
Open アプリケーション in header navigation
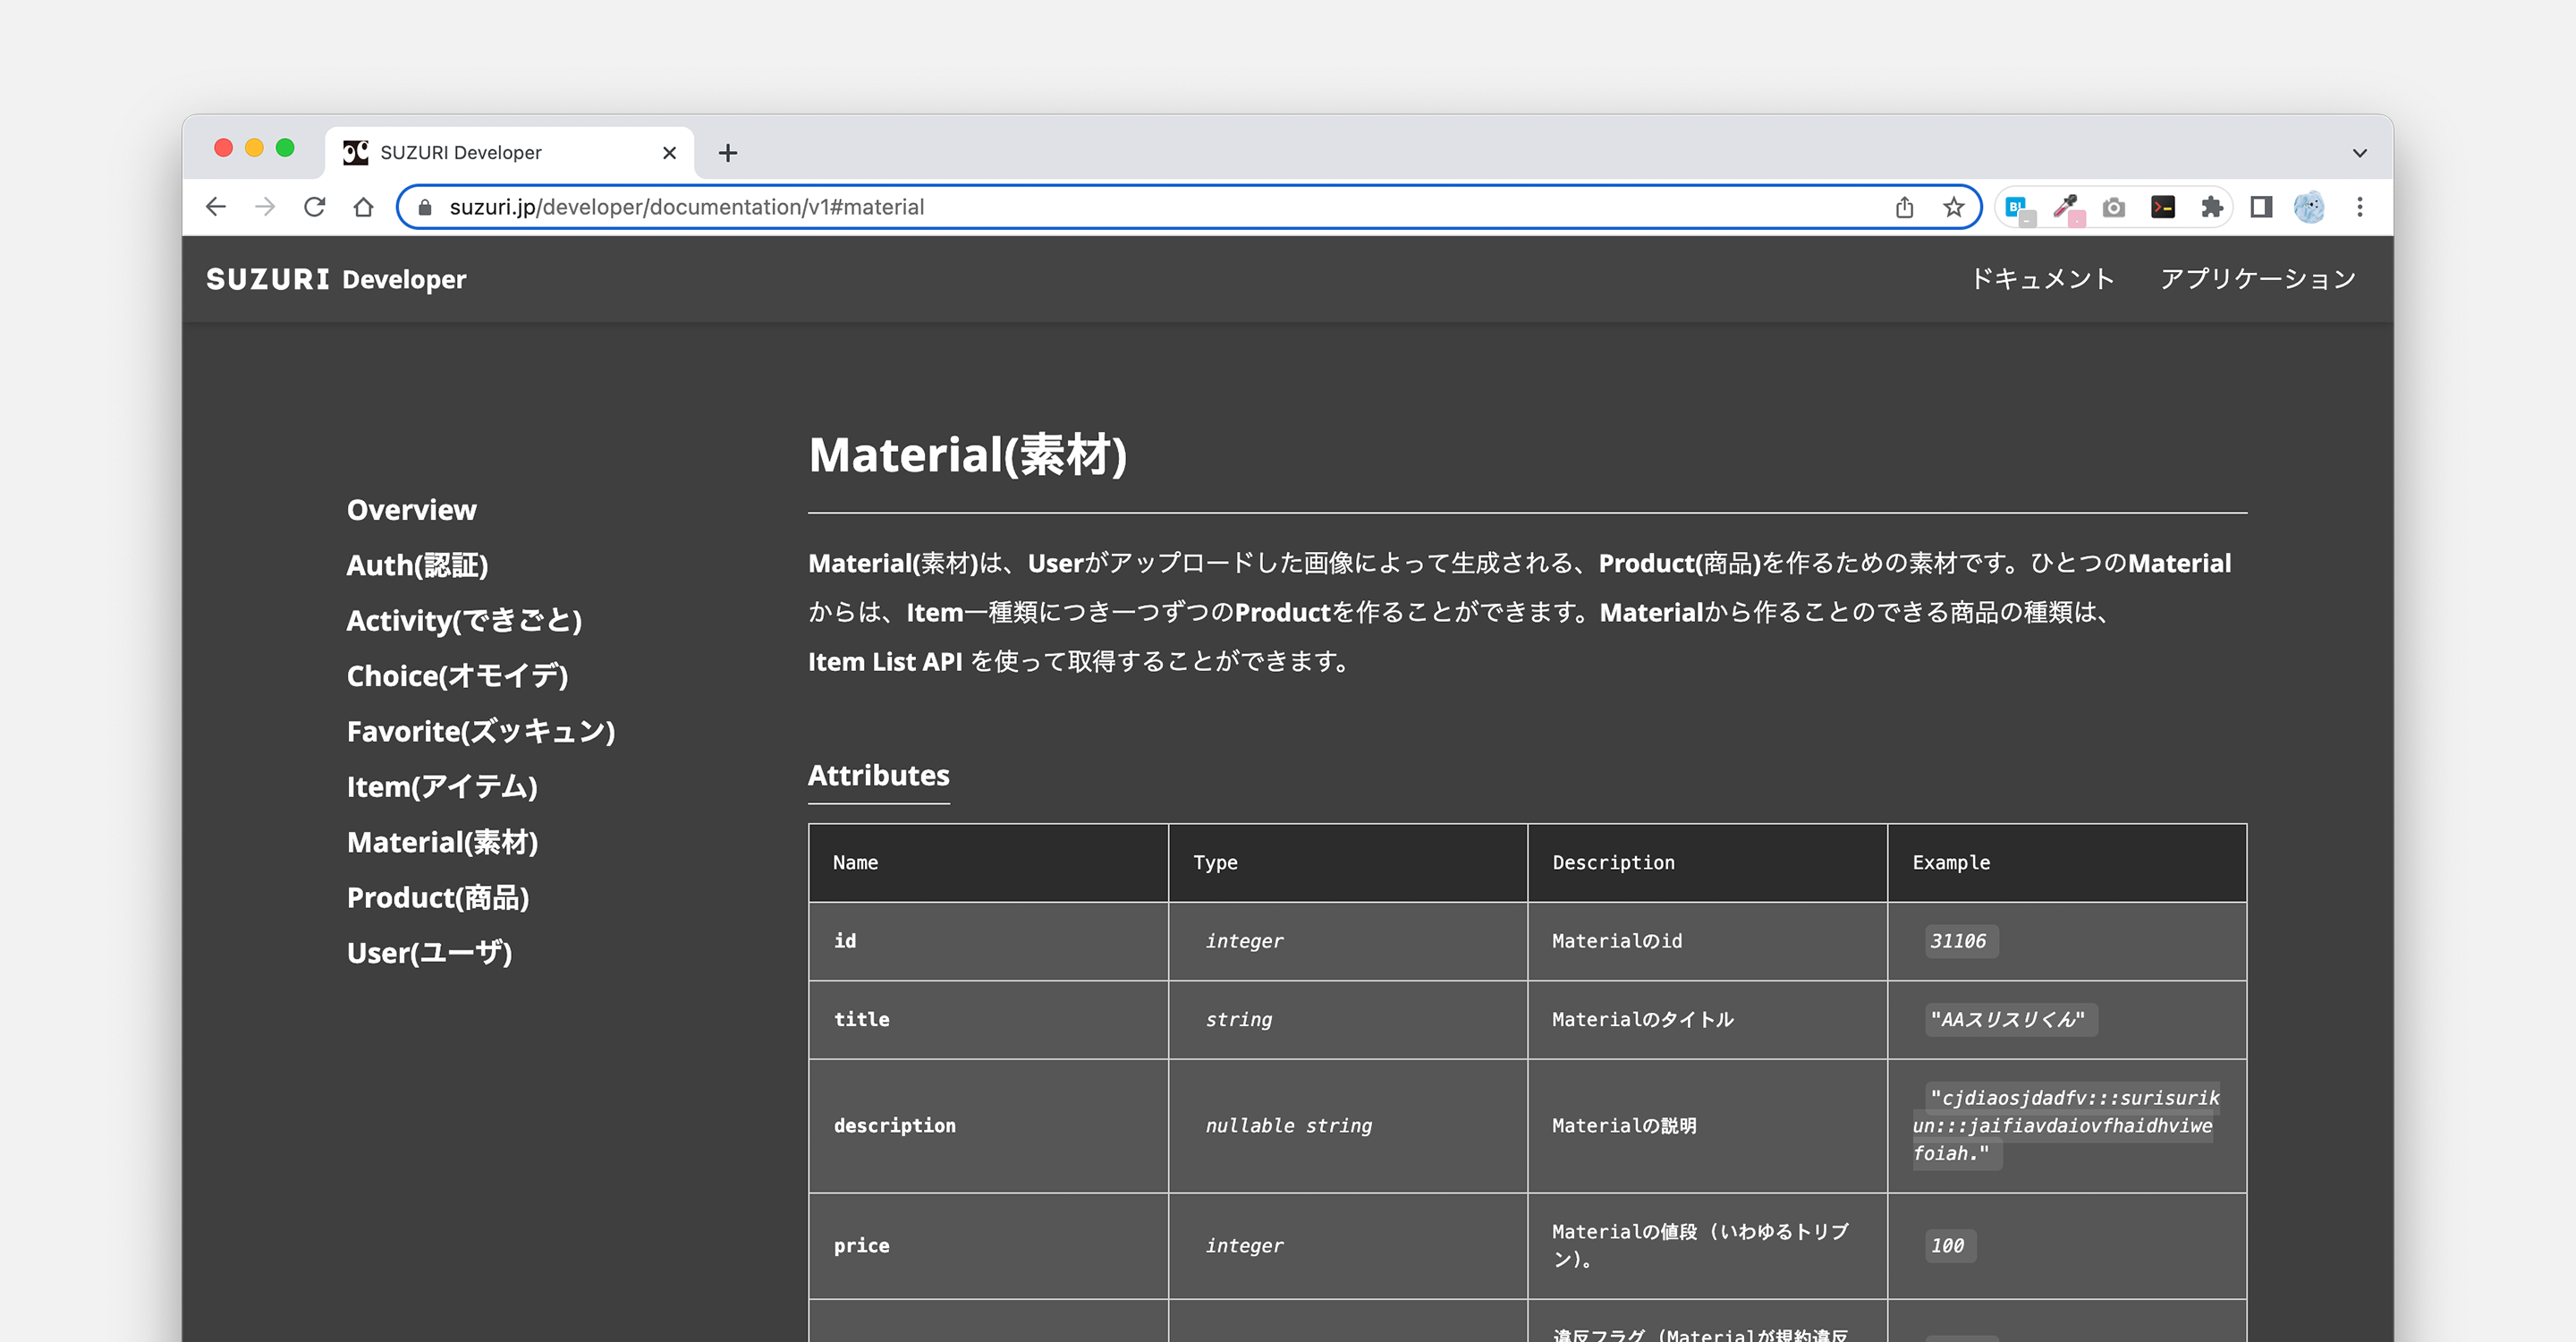pyautogui.click(x=2258, y=279)
